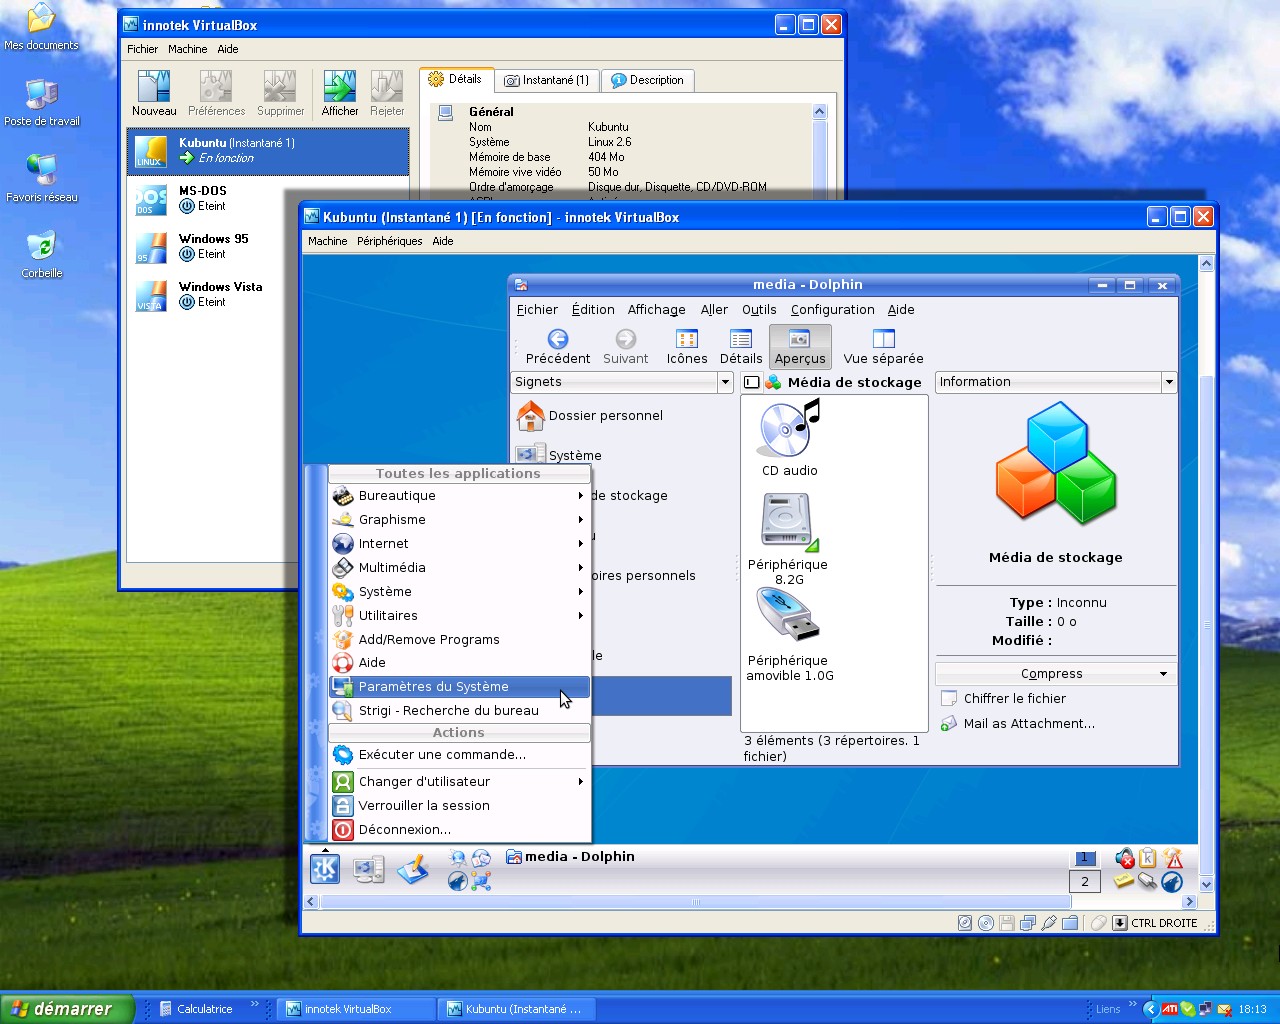Click USB indicator in VM status bar
1280x1024 pixels.
point(1049,923)
